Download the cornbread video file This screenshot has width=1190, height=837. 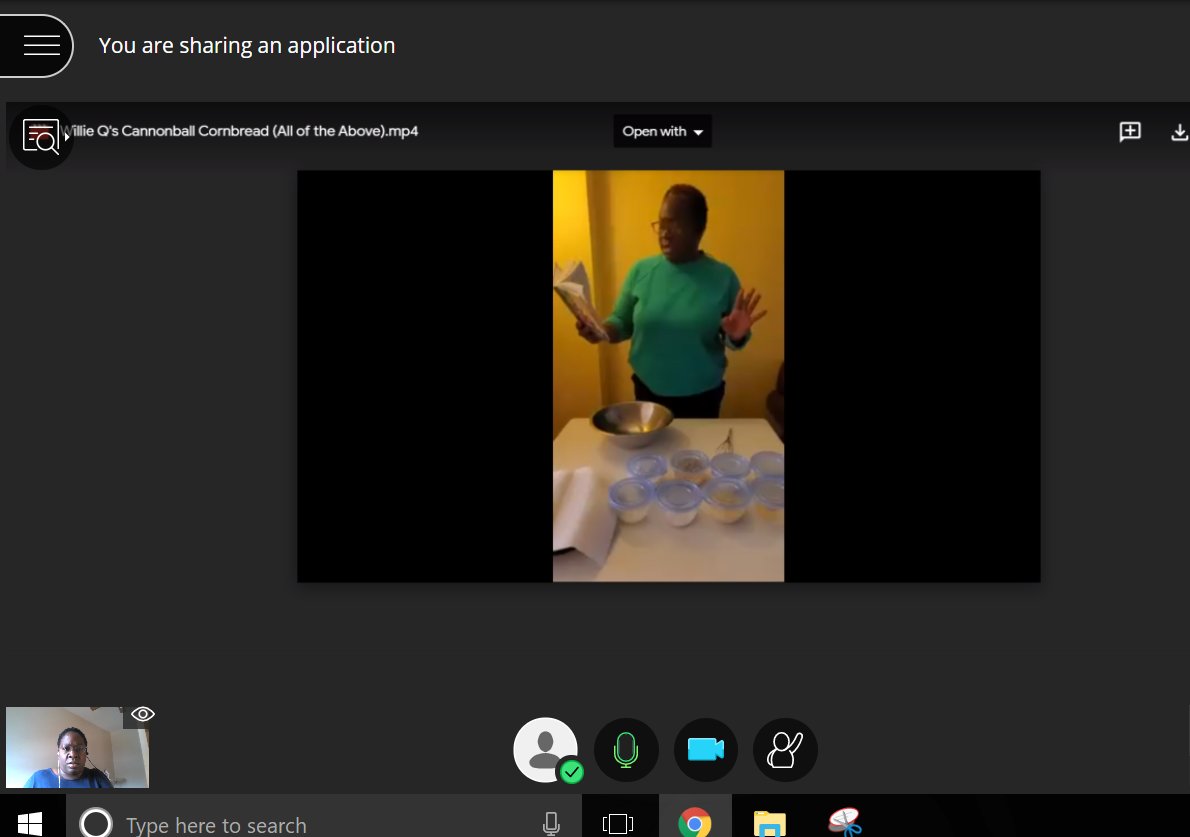point(1179,132)
